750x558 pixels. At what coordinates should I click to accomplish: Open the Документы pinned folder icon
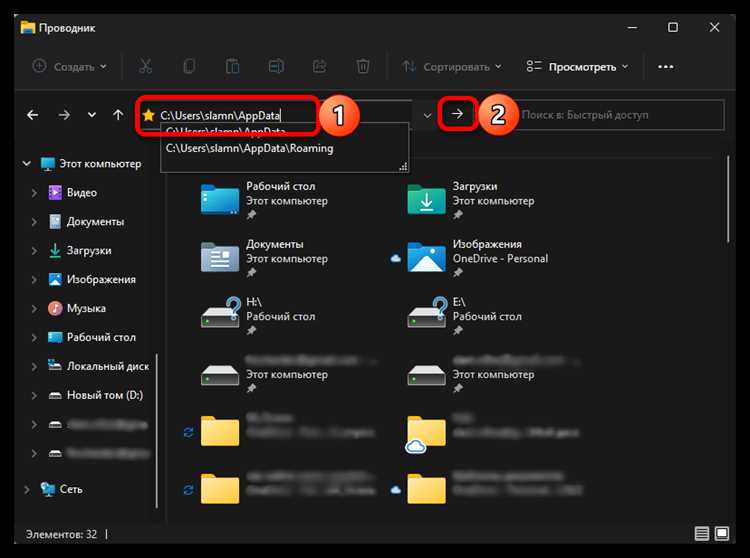[220, 257]
